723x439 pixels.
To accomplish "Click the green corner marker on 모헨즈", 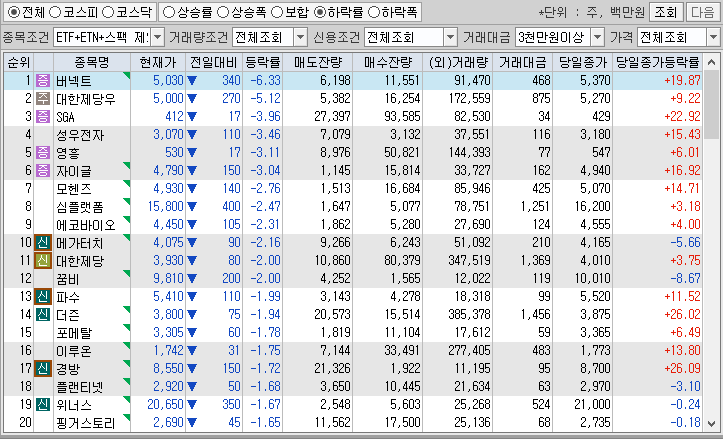I will [127, 184].
